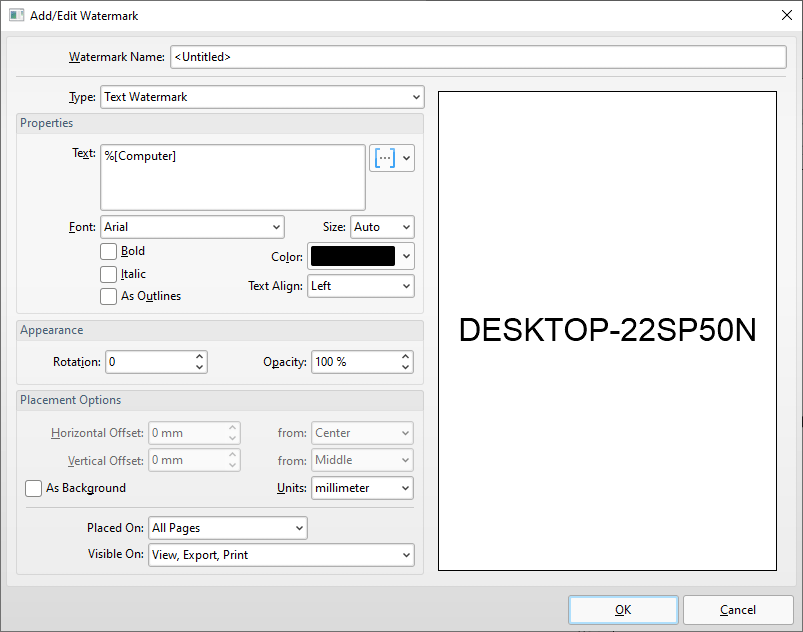This screenshot has height=632, width=803.
Task: Open the Text Align dropdown
Action: [361, 286]
